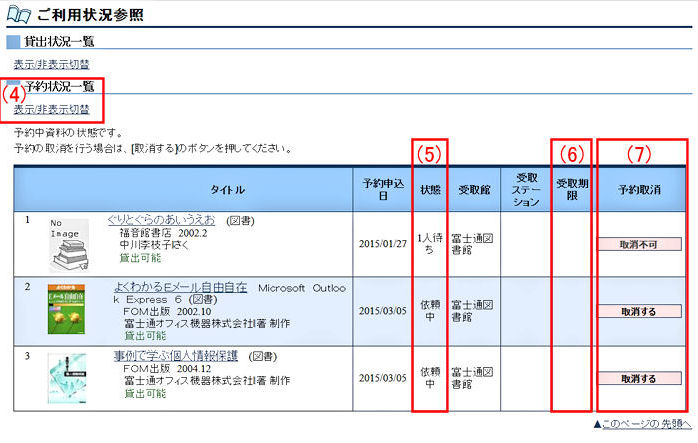Jump via the このページの先頭へ link
The height and width of the screenshot is (443, 698).
pyautogui.click(x=647, y=424)
